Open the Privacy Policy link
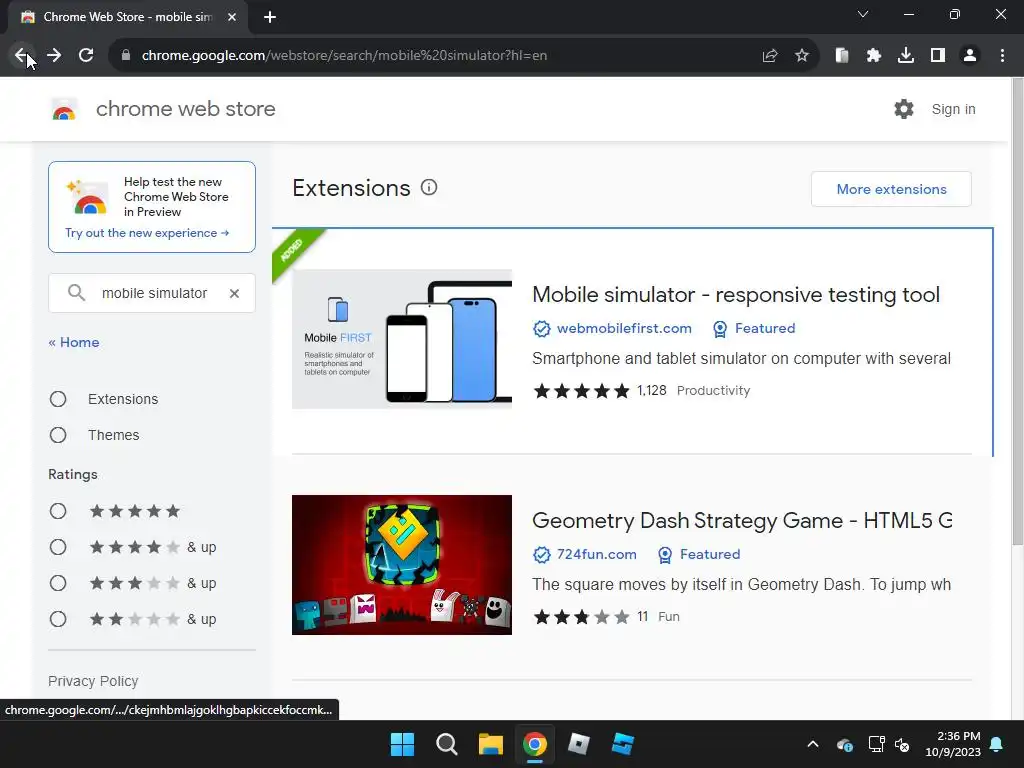 click(93, 681)
